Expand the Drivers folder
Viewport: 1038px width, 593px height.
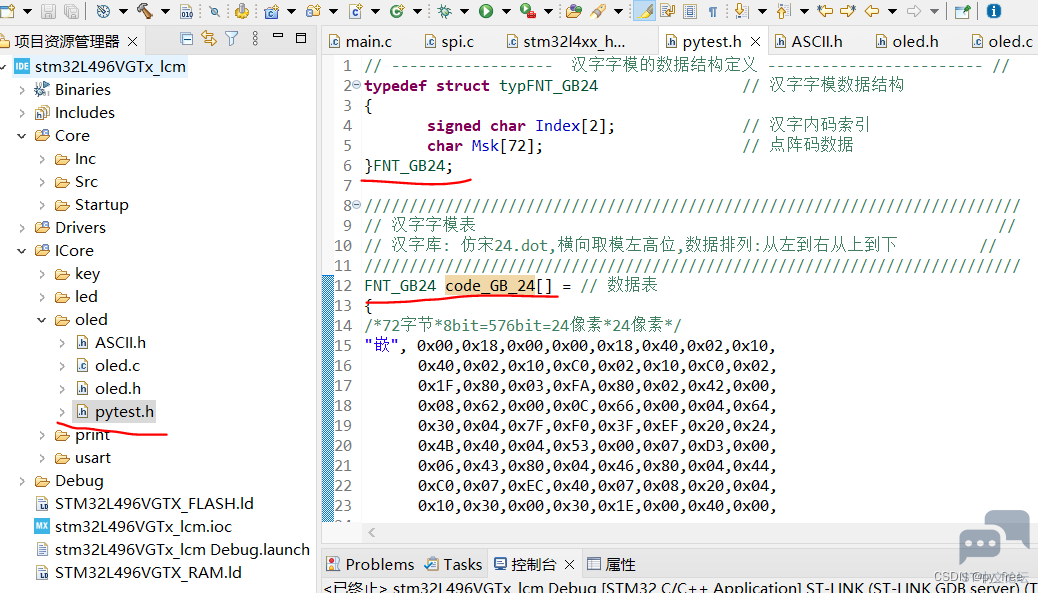[22, 228]
